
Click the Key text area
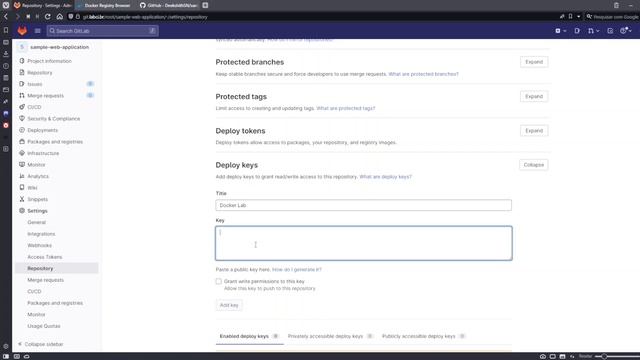coord(363,243)
